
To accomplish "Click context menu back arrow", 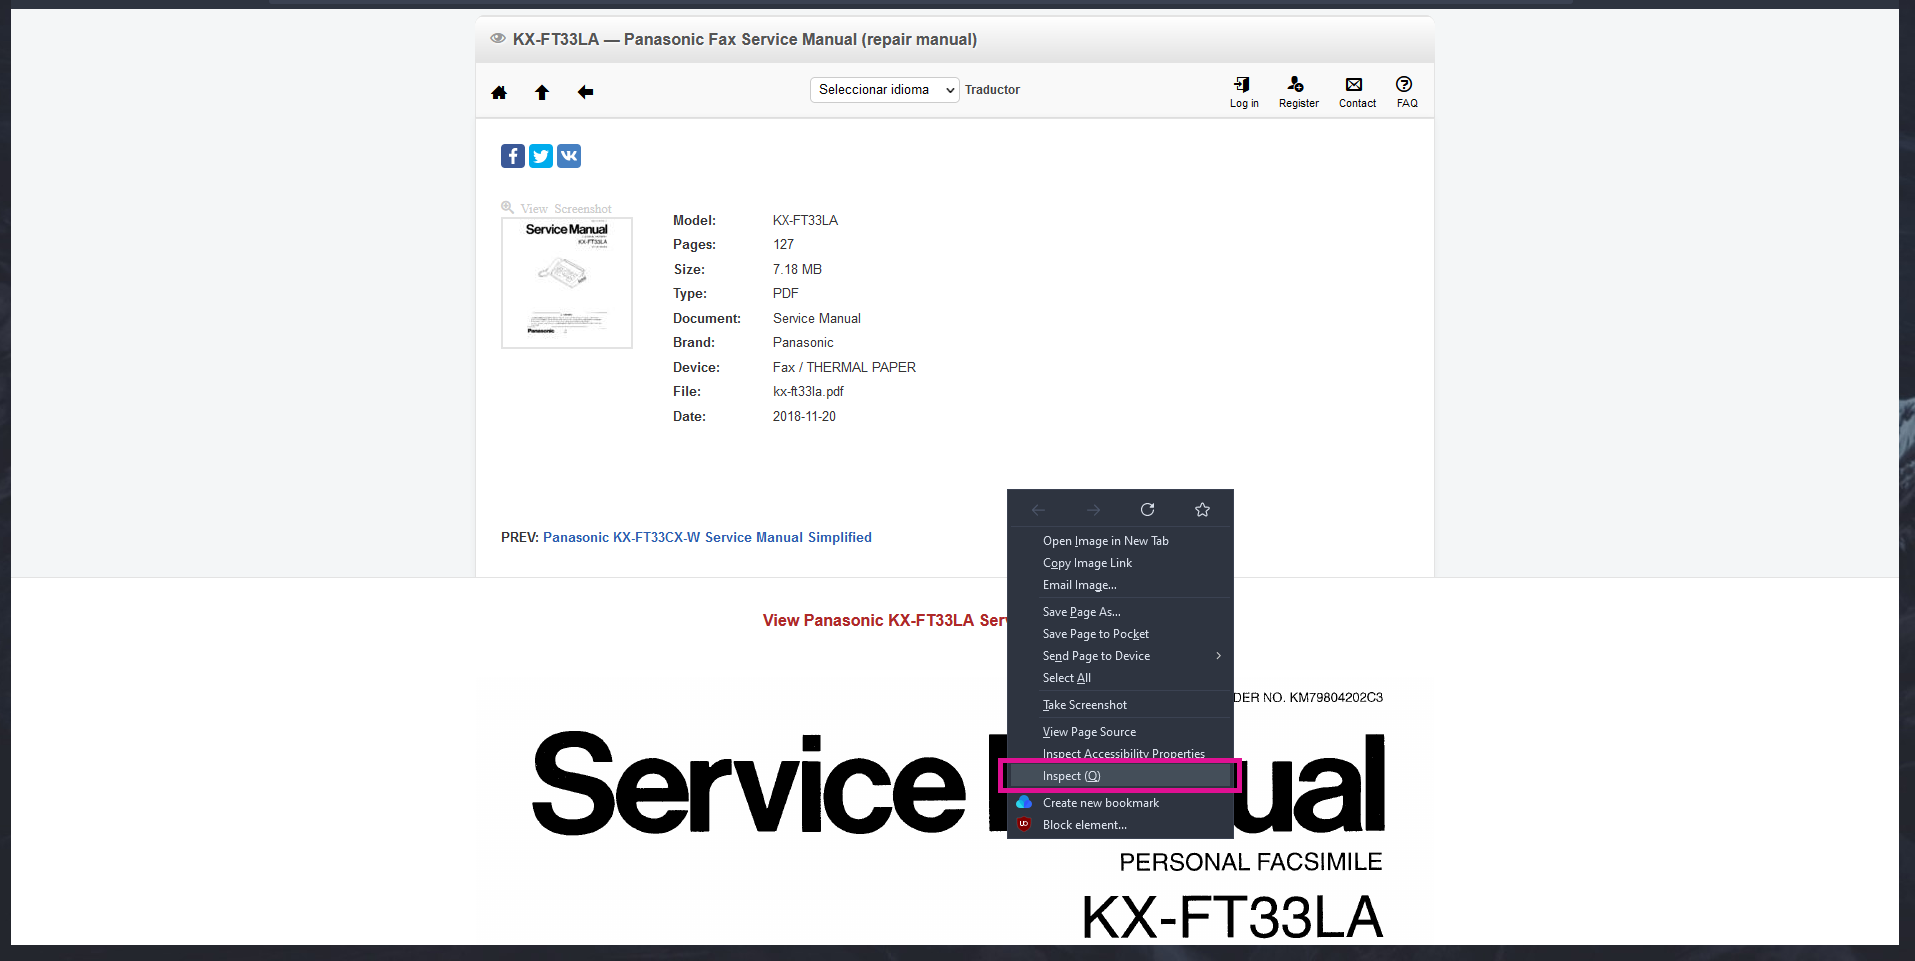I will (x=1038, y=510).
